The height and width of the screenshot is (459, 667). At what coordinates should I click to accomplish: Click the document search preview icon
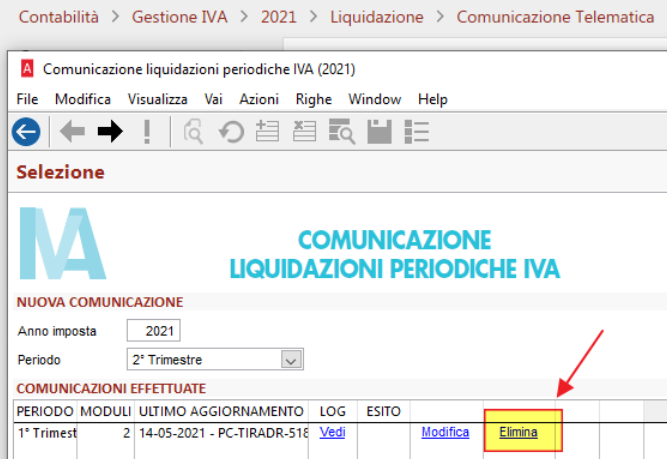point(193,132)
